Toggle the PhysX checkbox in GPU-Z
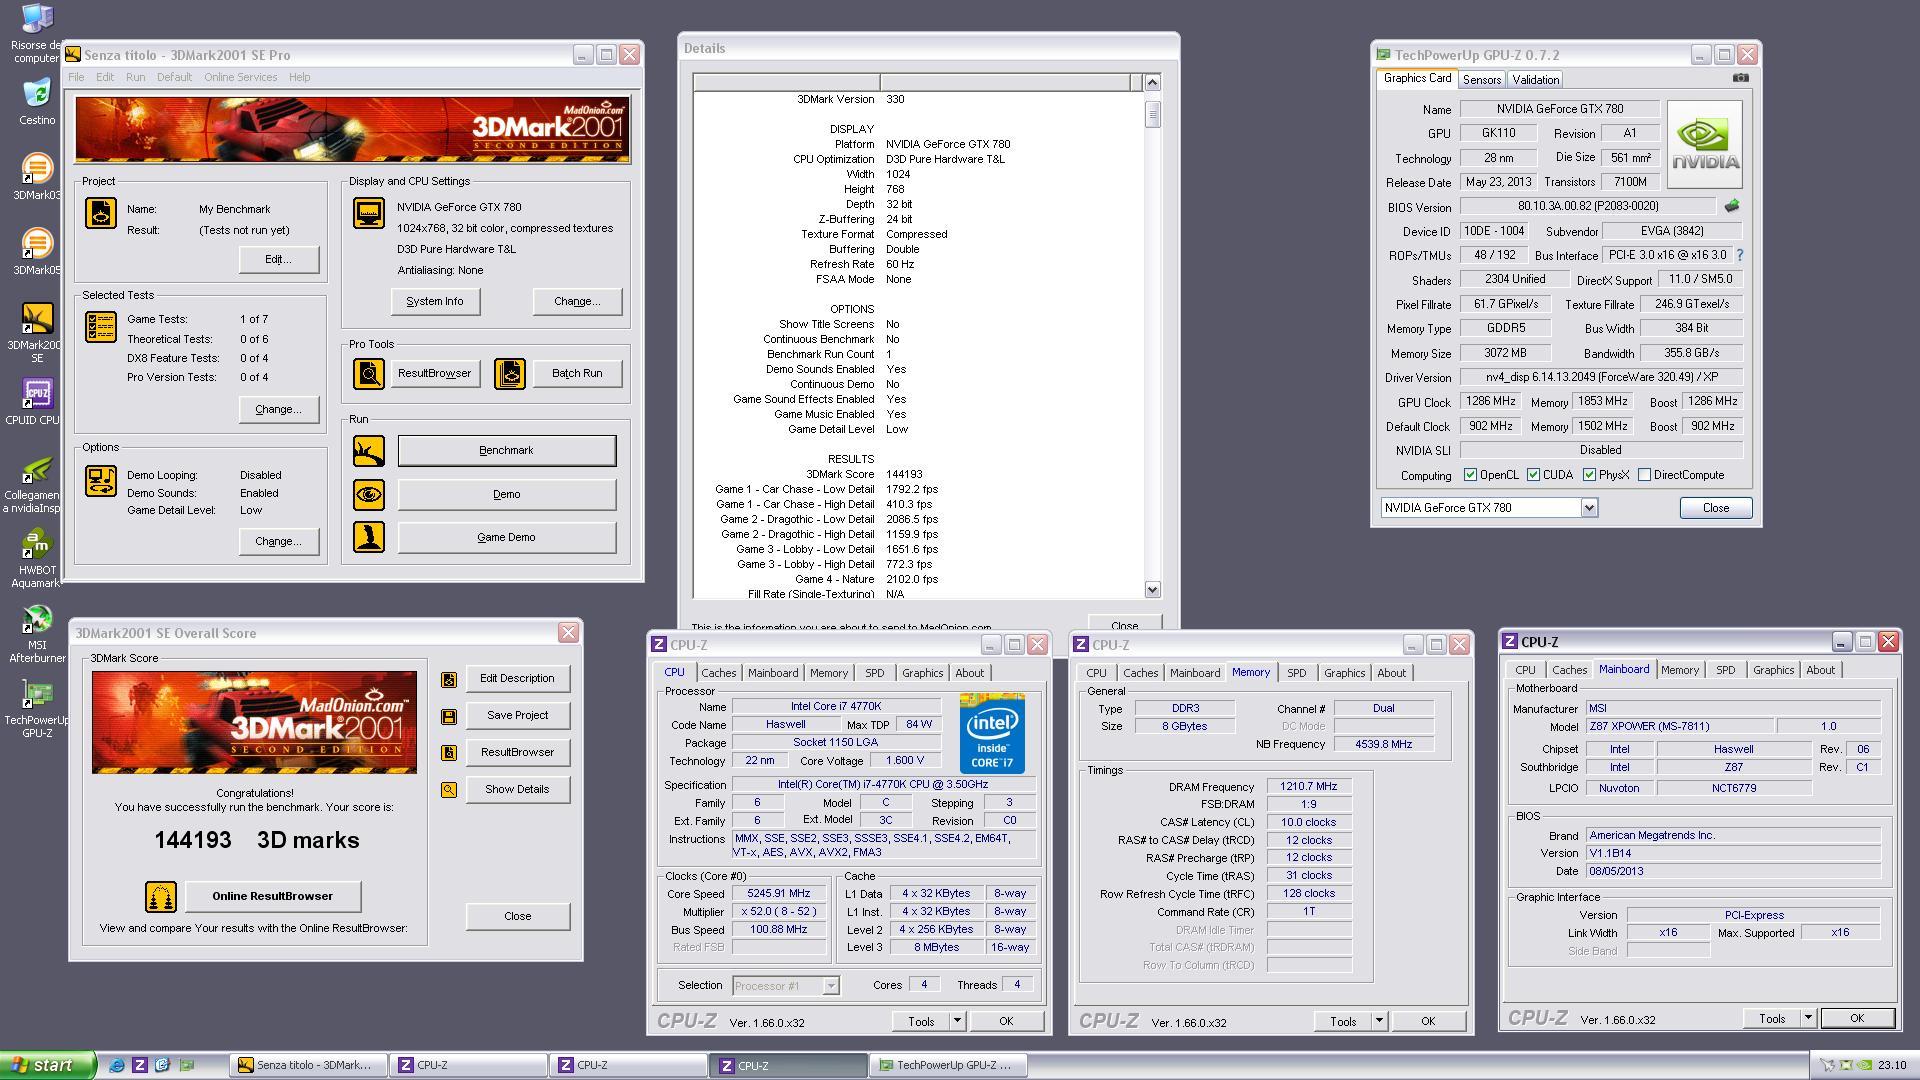Viewport: 1920px width, 1080px height. [x=1589, y=475]
